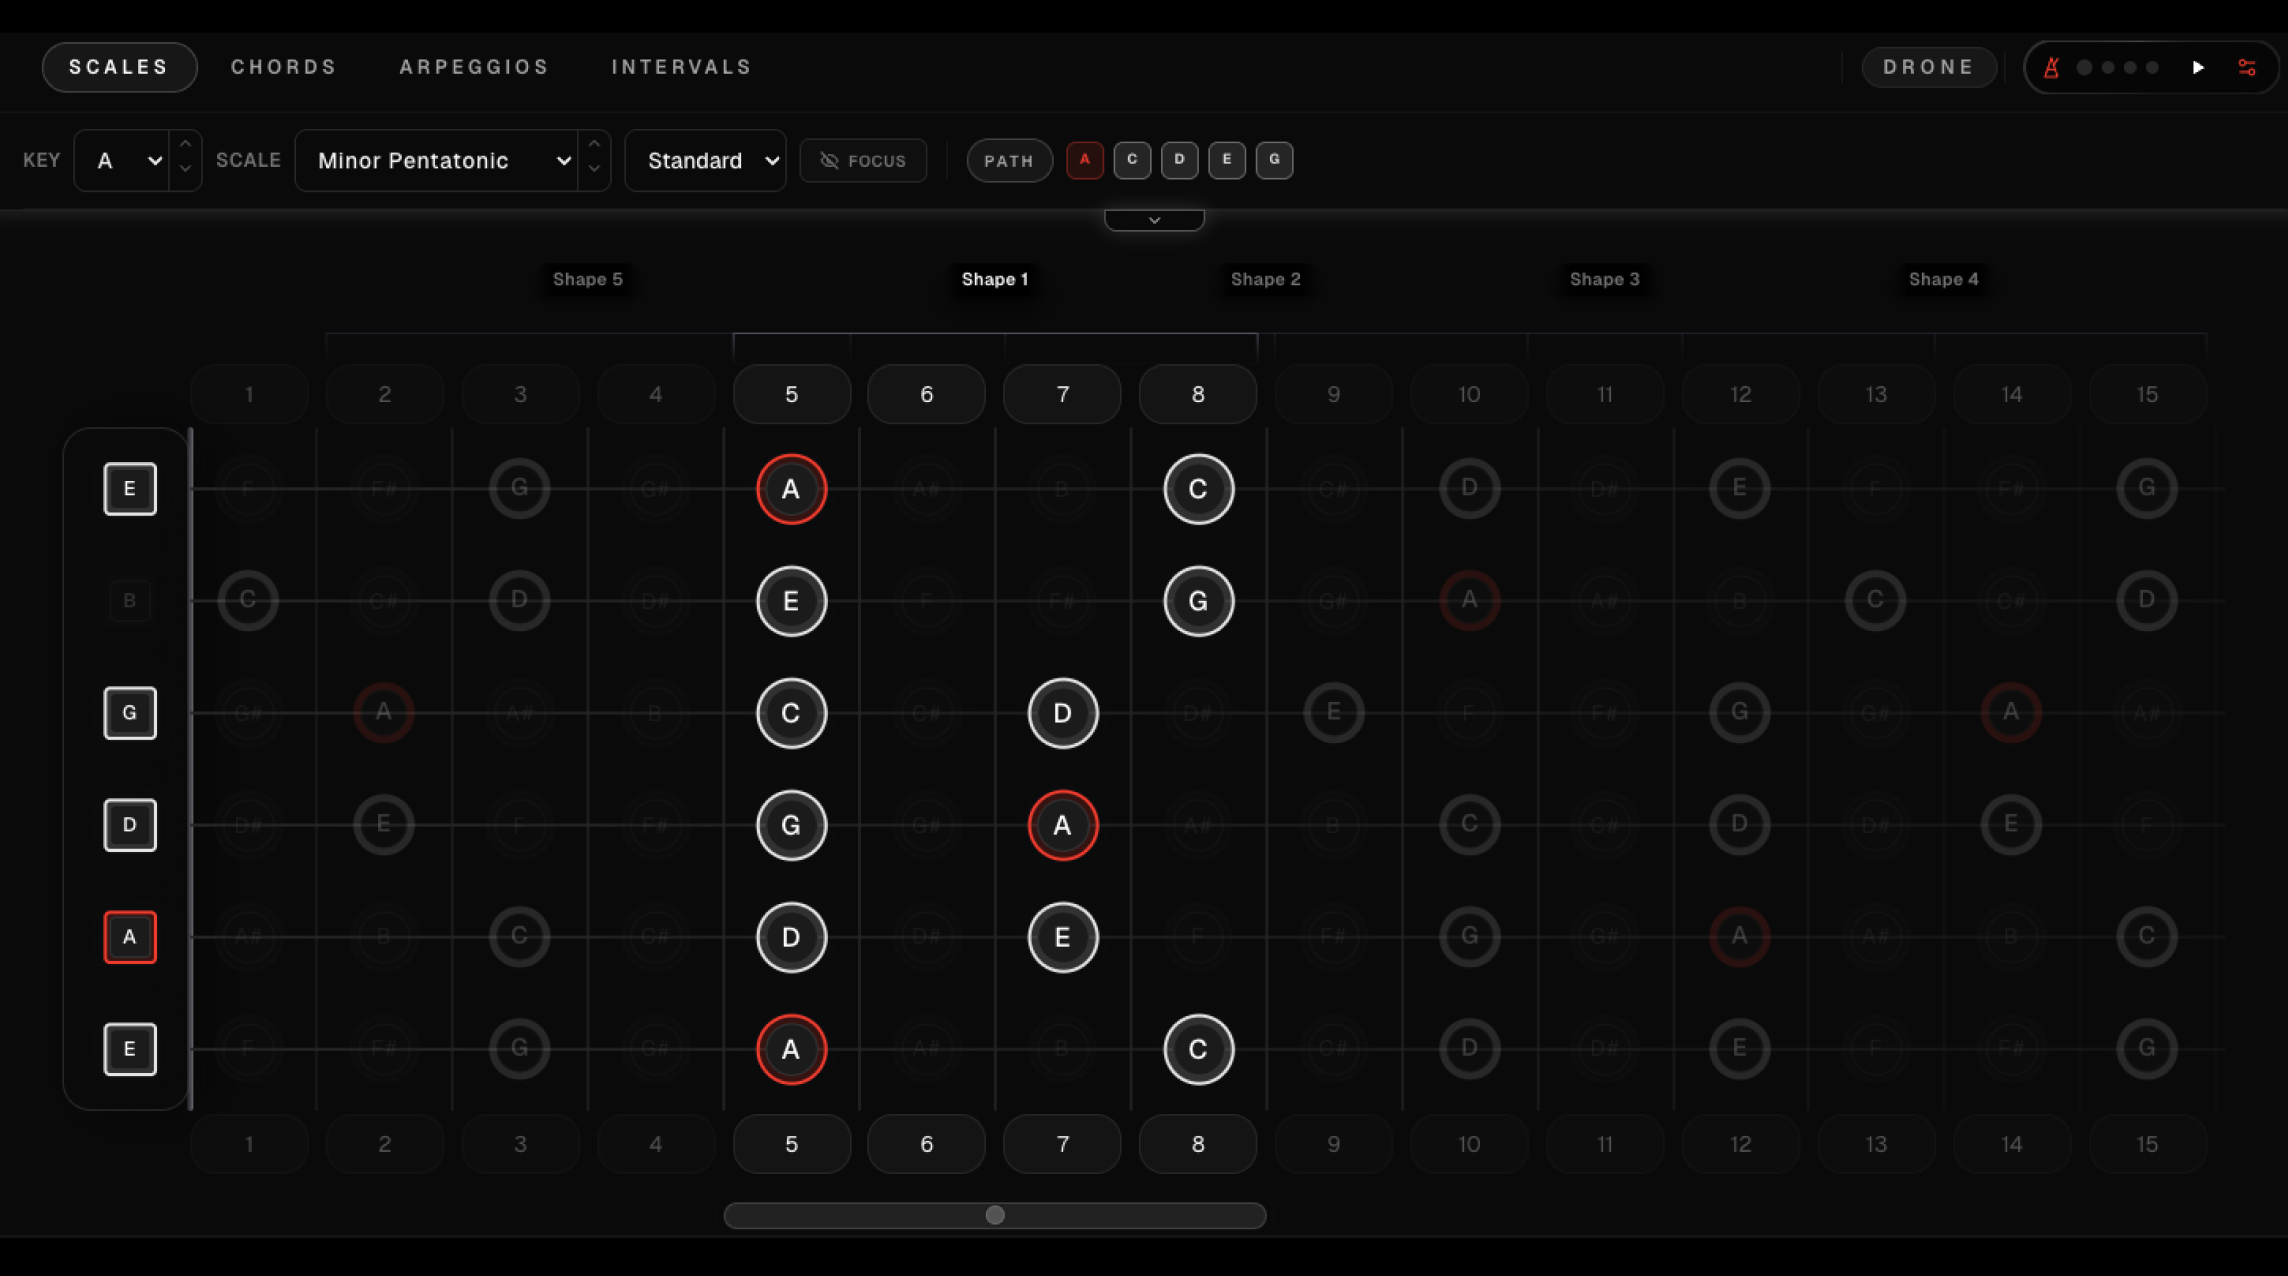Open the playback settings sliders icon
2288x1276 pixels.
2248,67
